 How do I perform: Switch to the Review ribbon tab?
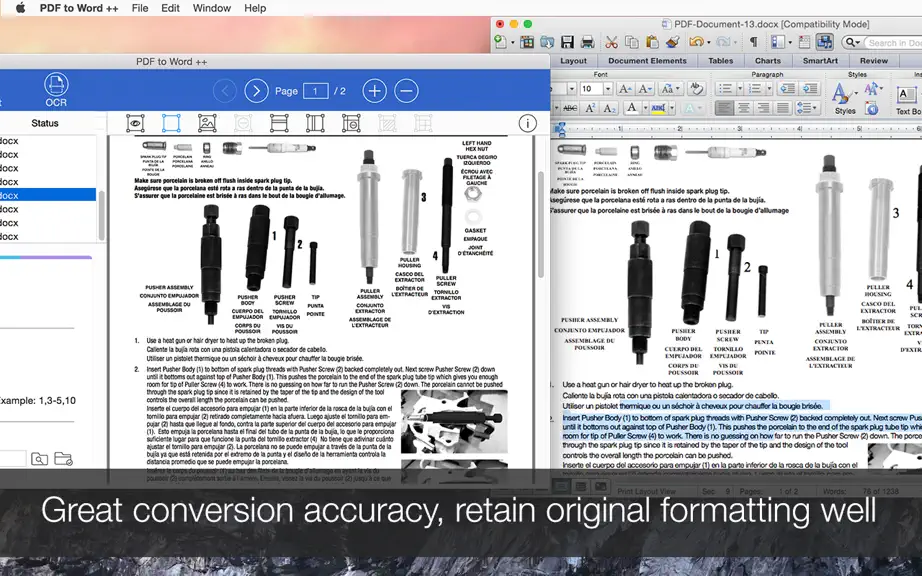[874, 61]
